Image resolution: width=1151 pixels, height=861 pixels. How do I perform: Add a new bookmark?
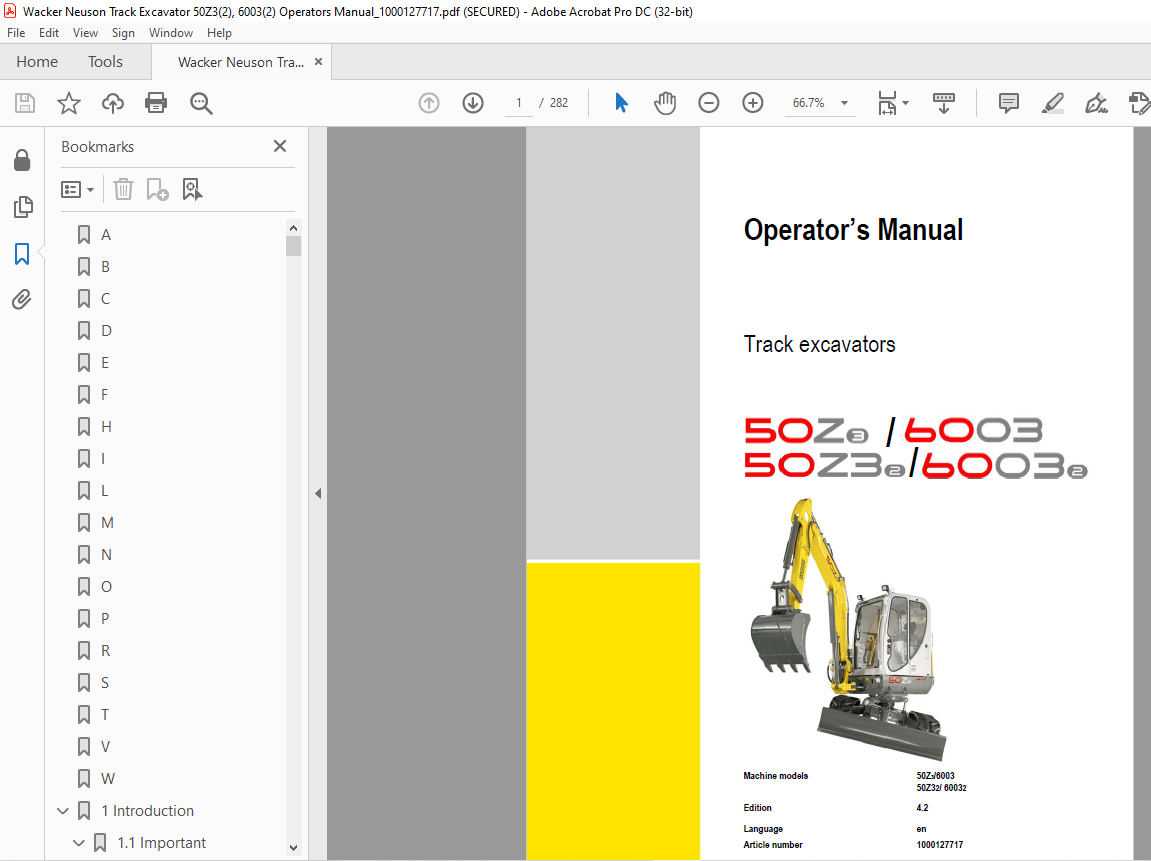pyautogui.click(x=157, y=189)
